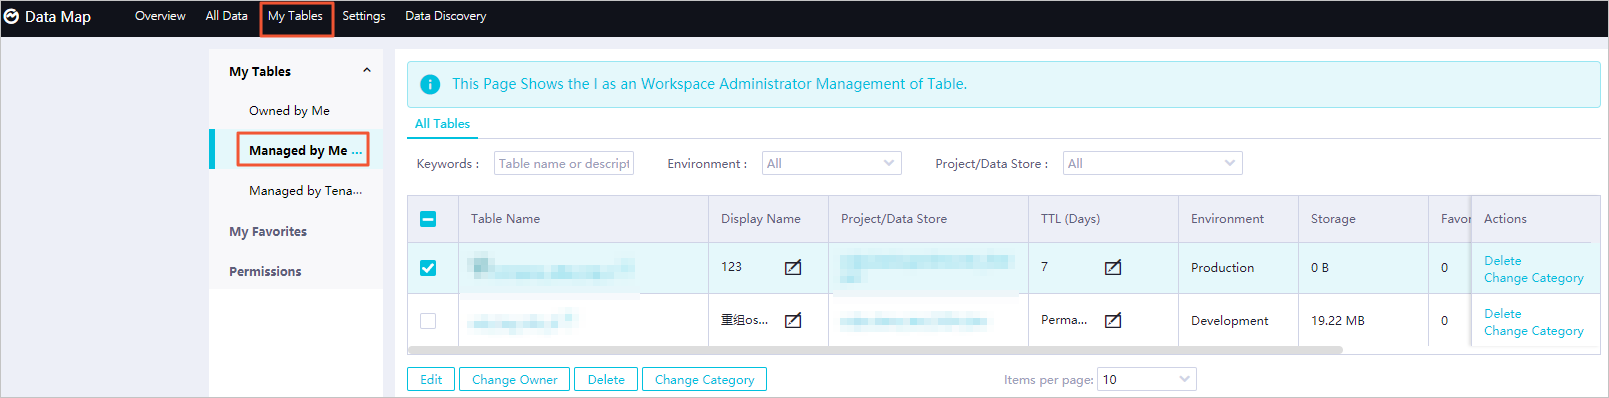Uncheck the first table row checkbox

(428, 268)
